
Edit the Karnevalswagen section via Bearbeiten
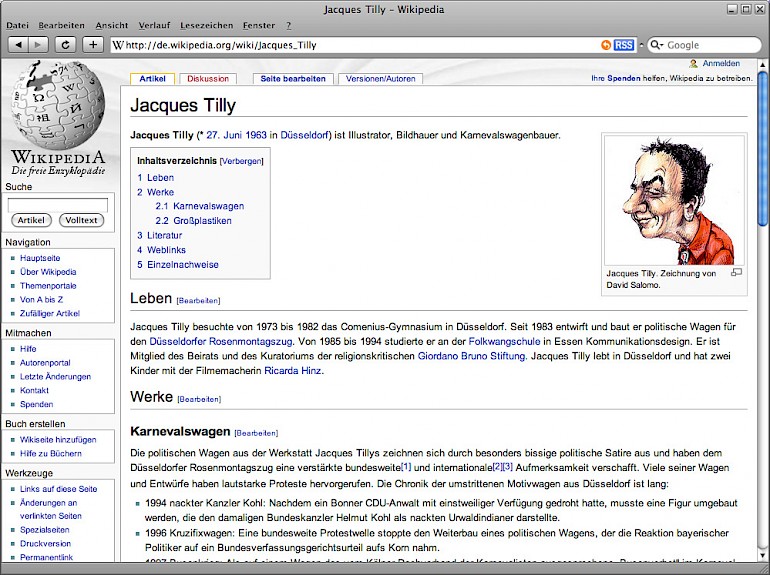[256, 433]
